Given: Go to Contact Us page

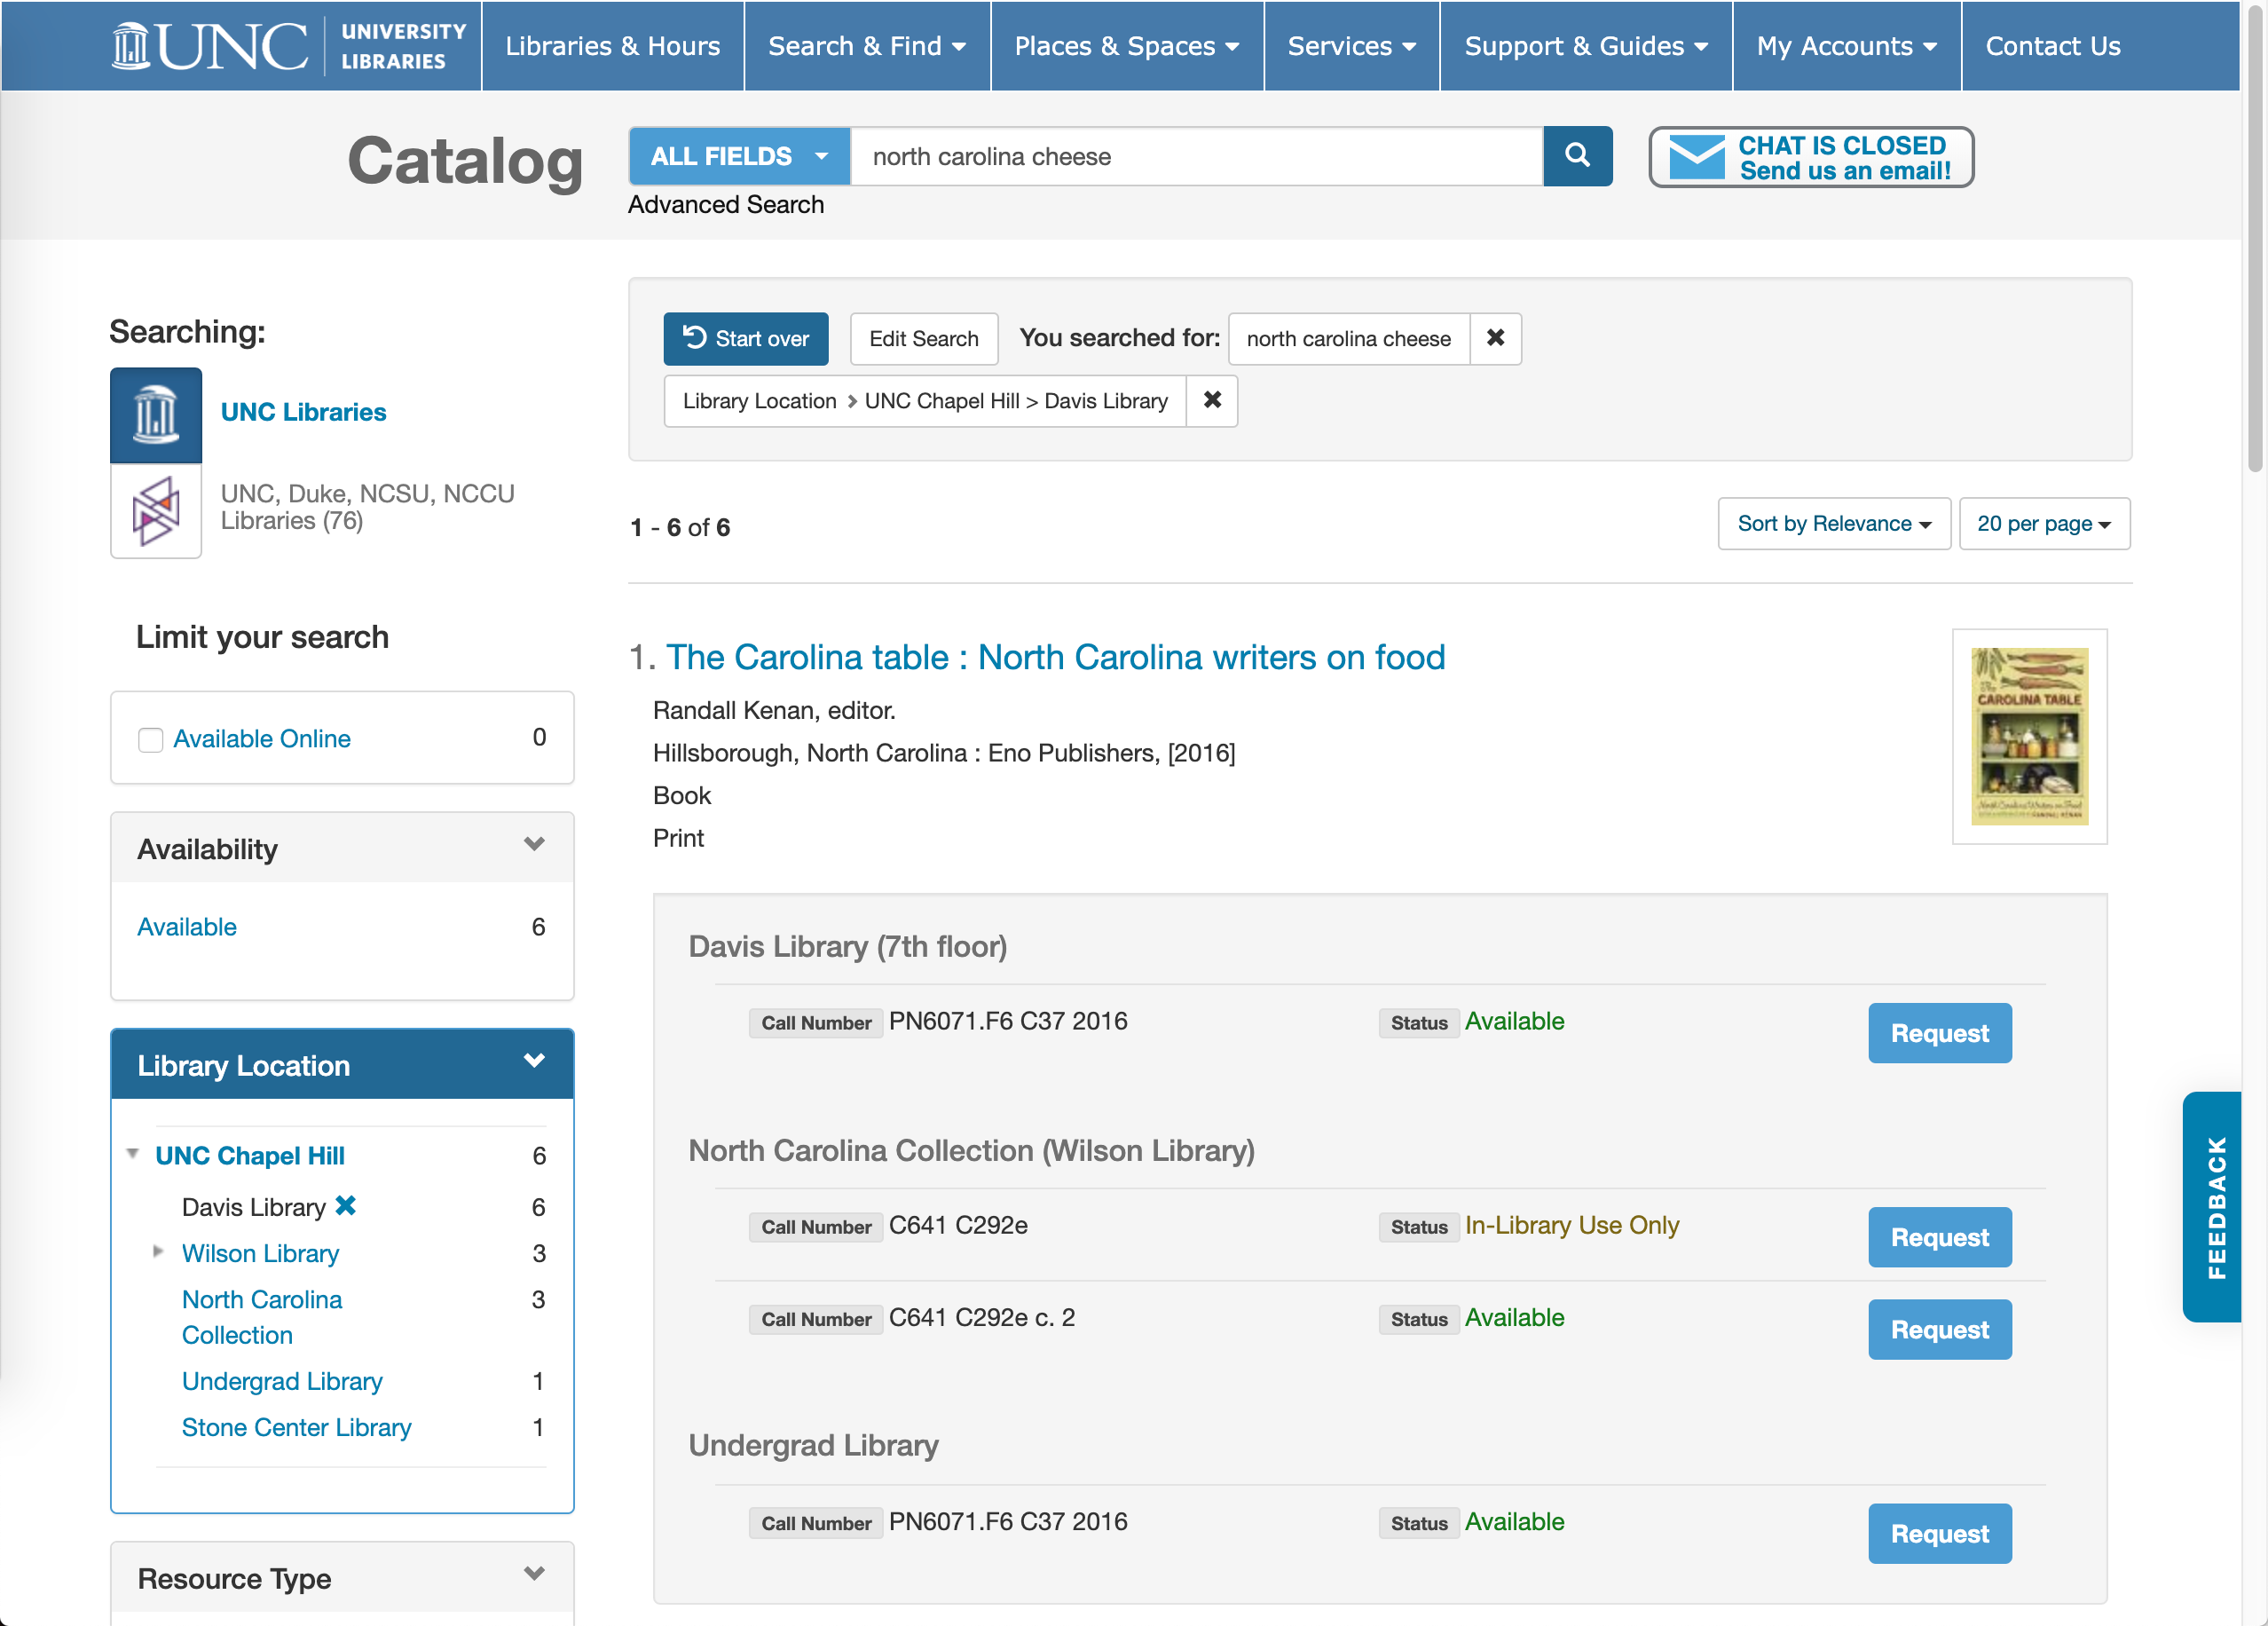Looking at the screenshot, I should (2052, 46).
